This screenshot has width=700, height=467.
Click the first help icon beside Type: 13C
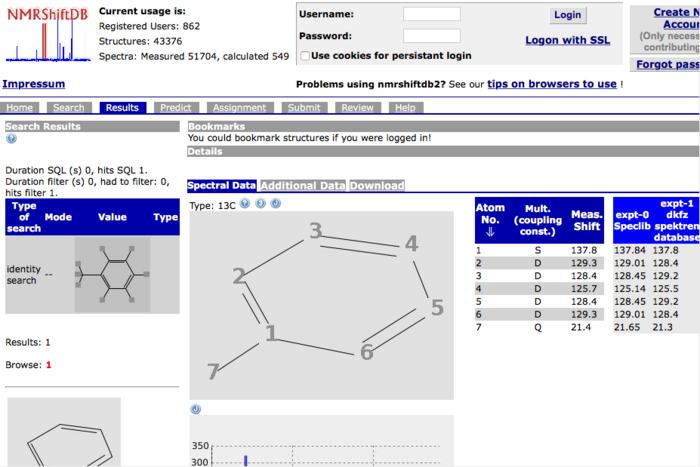(x=247, y=204)
